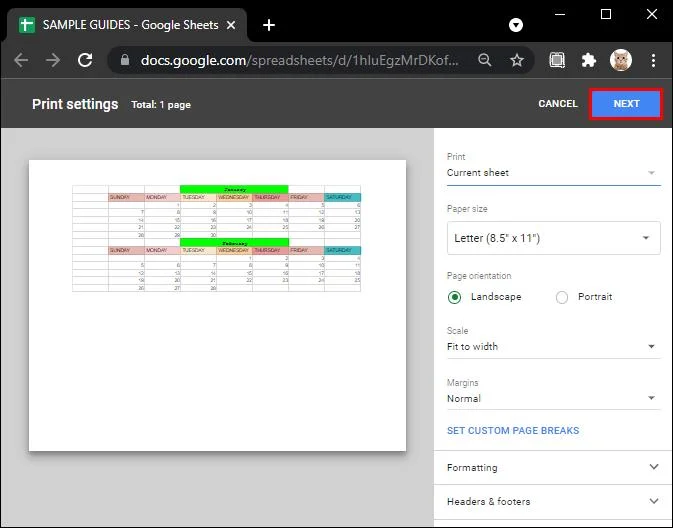Click the browser forward arrow
673x528 pixels.
point(53,60)
